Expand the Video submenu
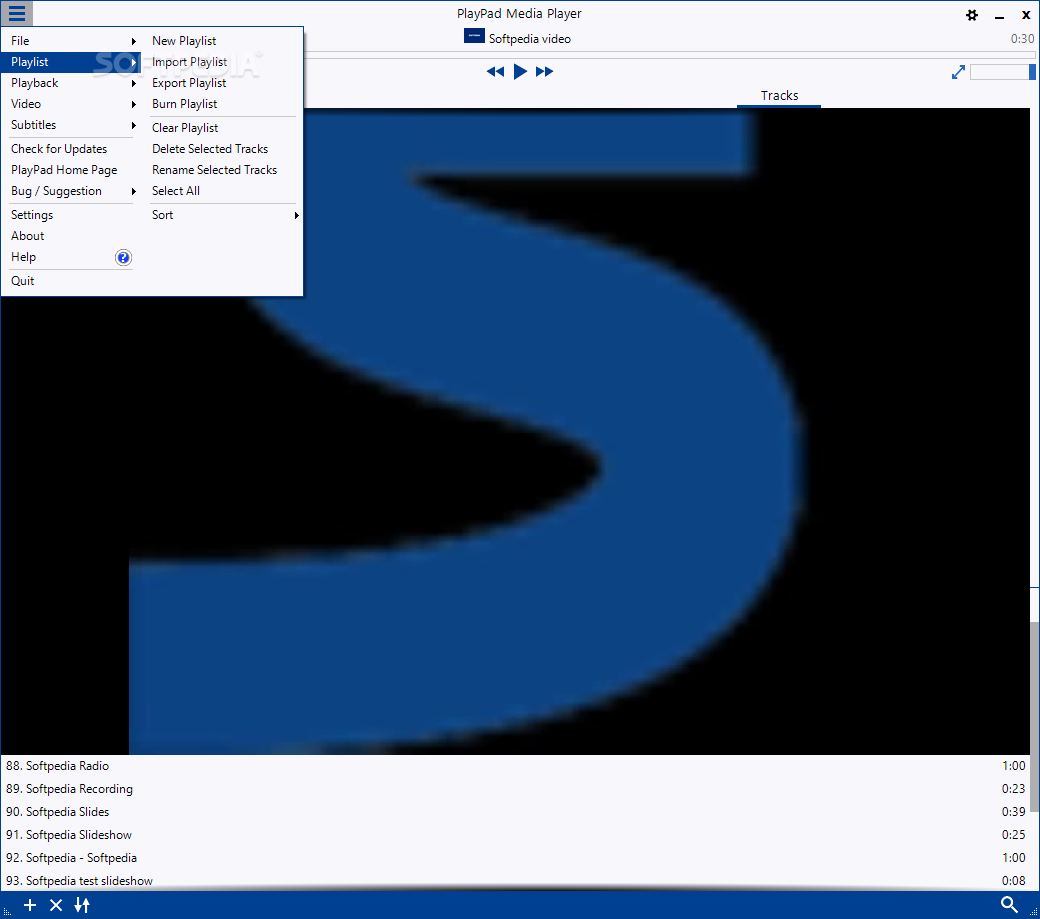 point(72,104)
